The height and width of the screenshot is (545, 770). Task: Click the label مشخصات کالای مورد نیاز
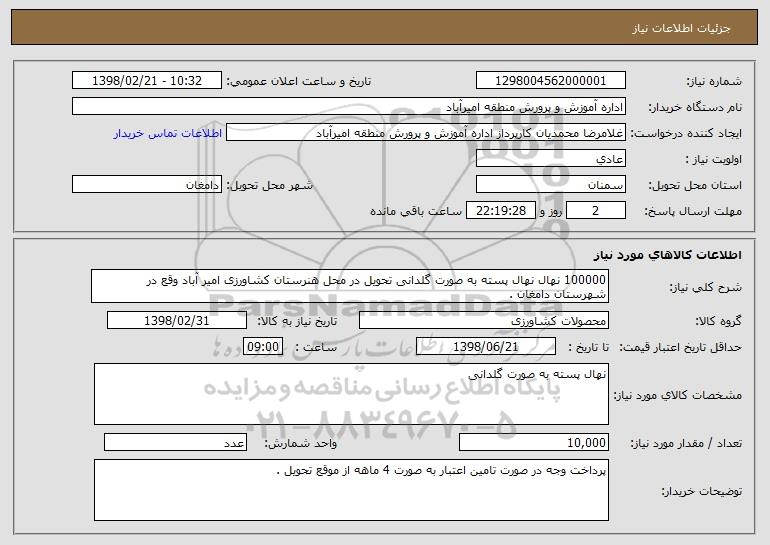point(678,395)
